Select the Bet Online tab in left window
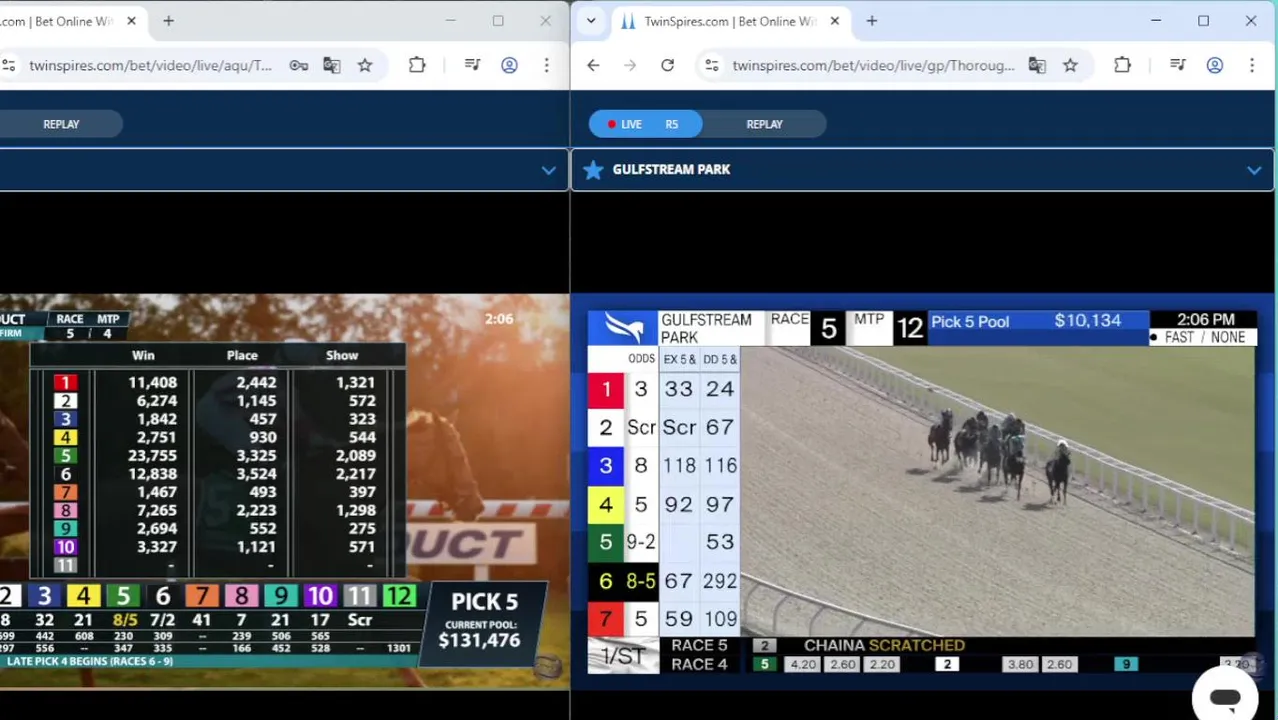This screenshot has height=720, width=1278. (72, 20)
